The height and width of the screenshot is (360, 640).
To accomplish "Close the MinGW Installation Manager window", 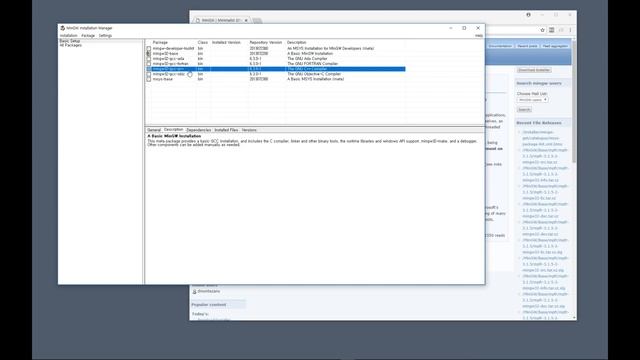I will point(478,28).
